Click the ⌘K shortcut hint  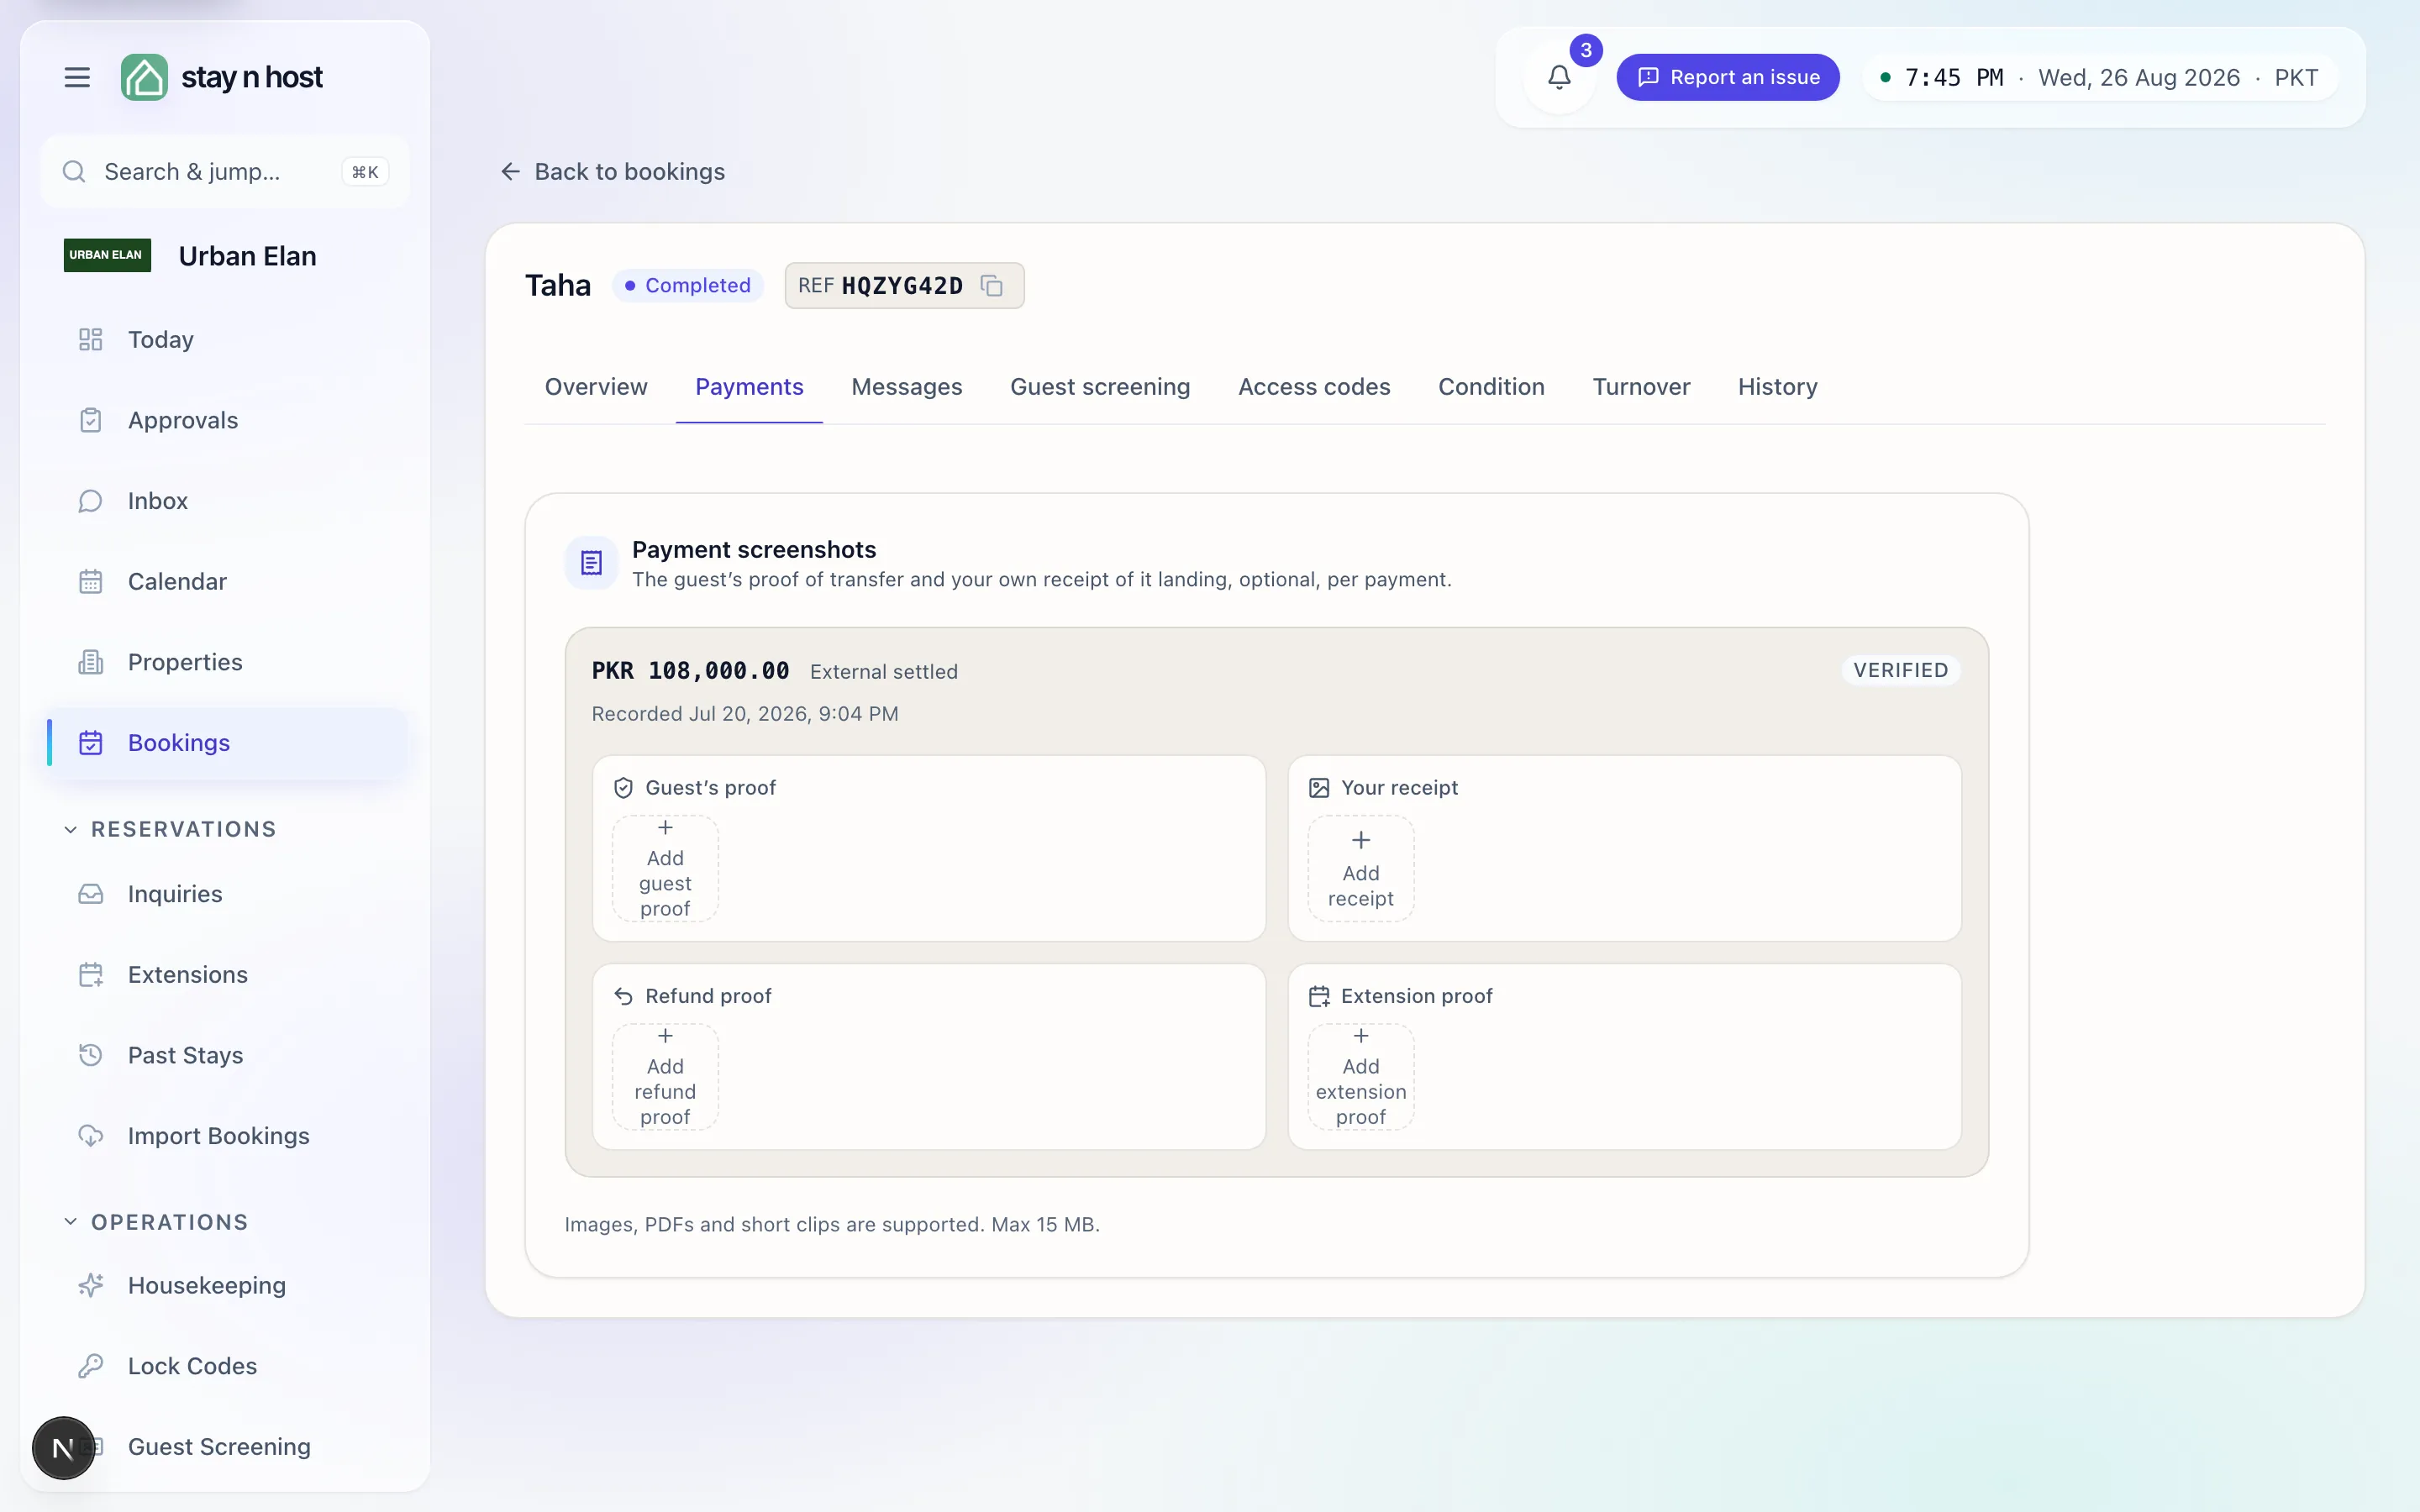[365, 172]
